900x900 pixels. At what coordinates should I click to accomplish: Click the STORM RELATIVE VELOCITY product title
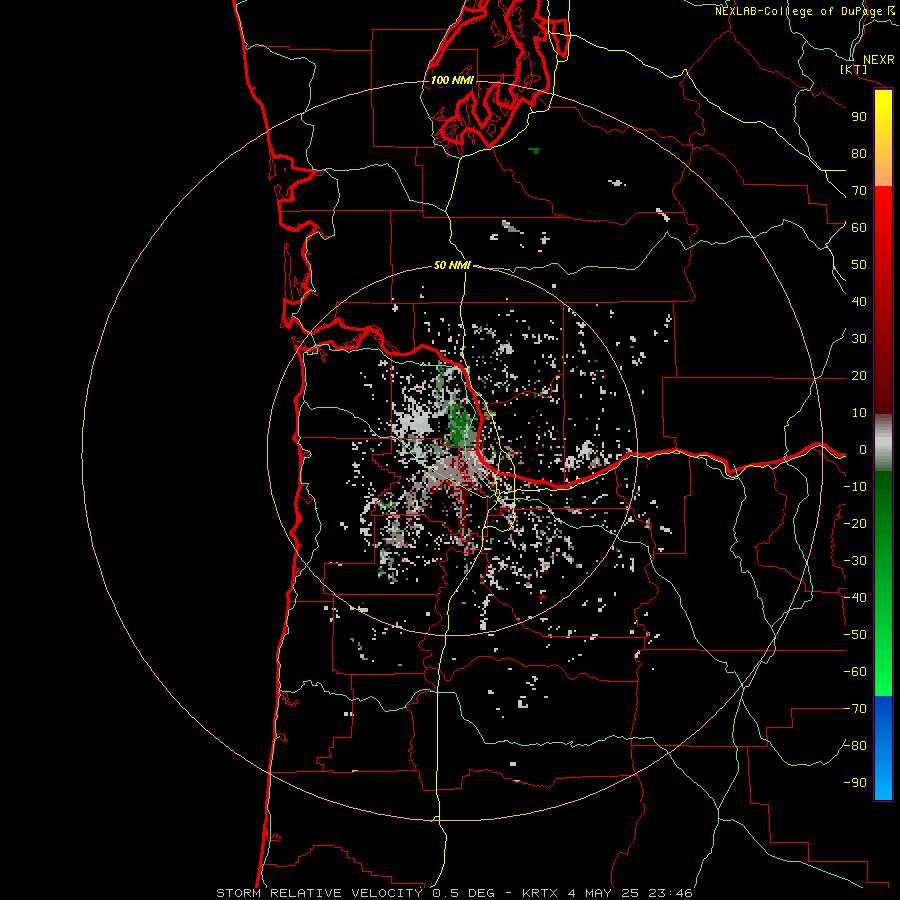pos(319,893)
